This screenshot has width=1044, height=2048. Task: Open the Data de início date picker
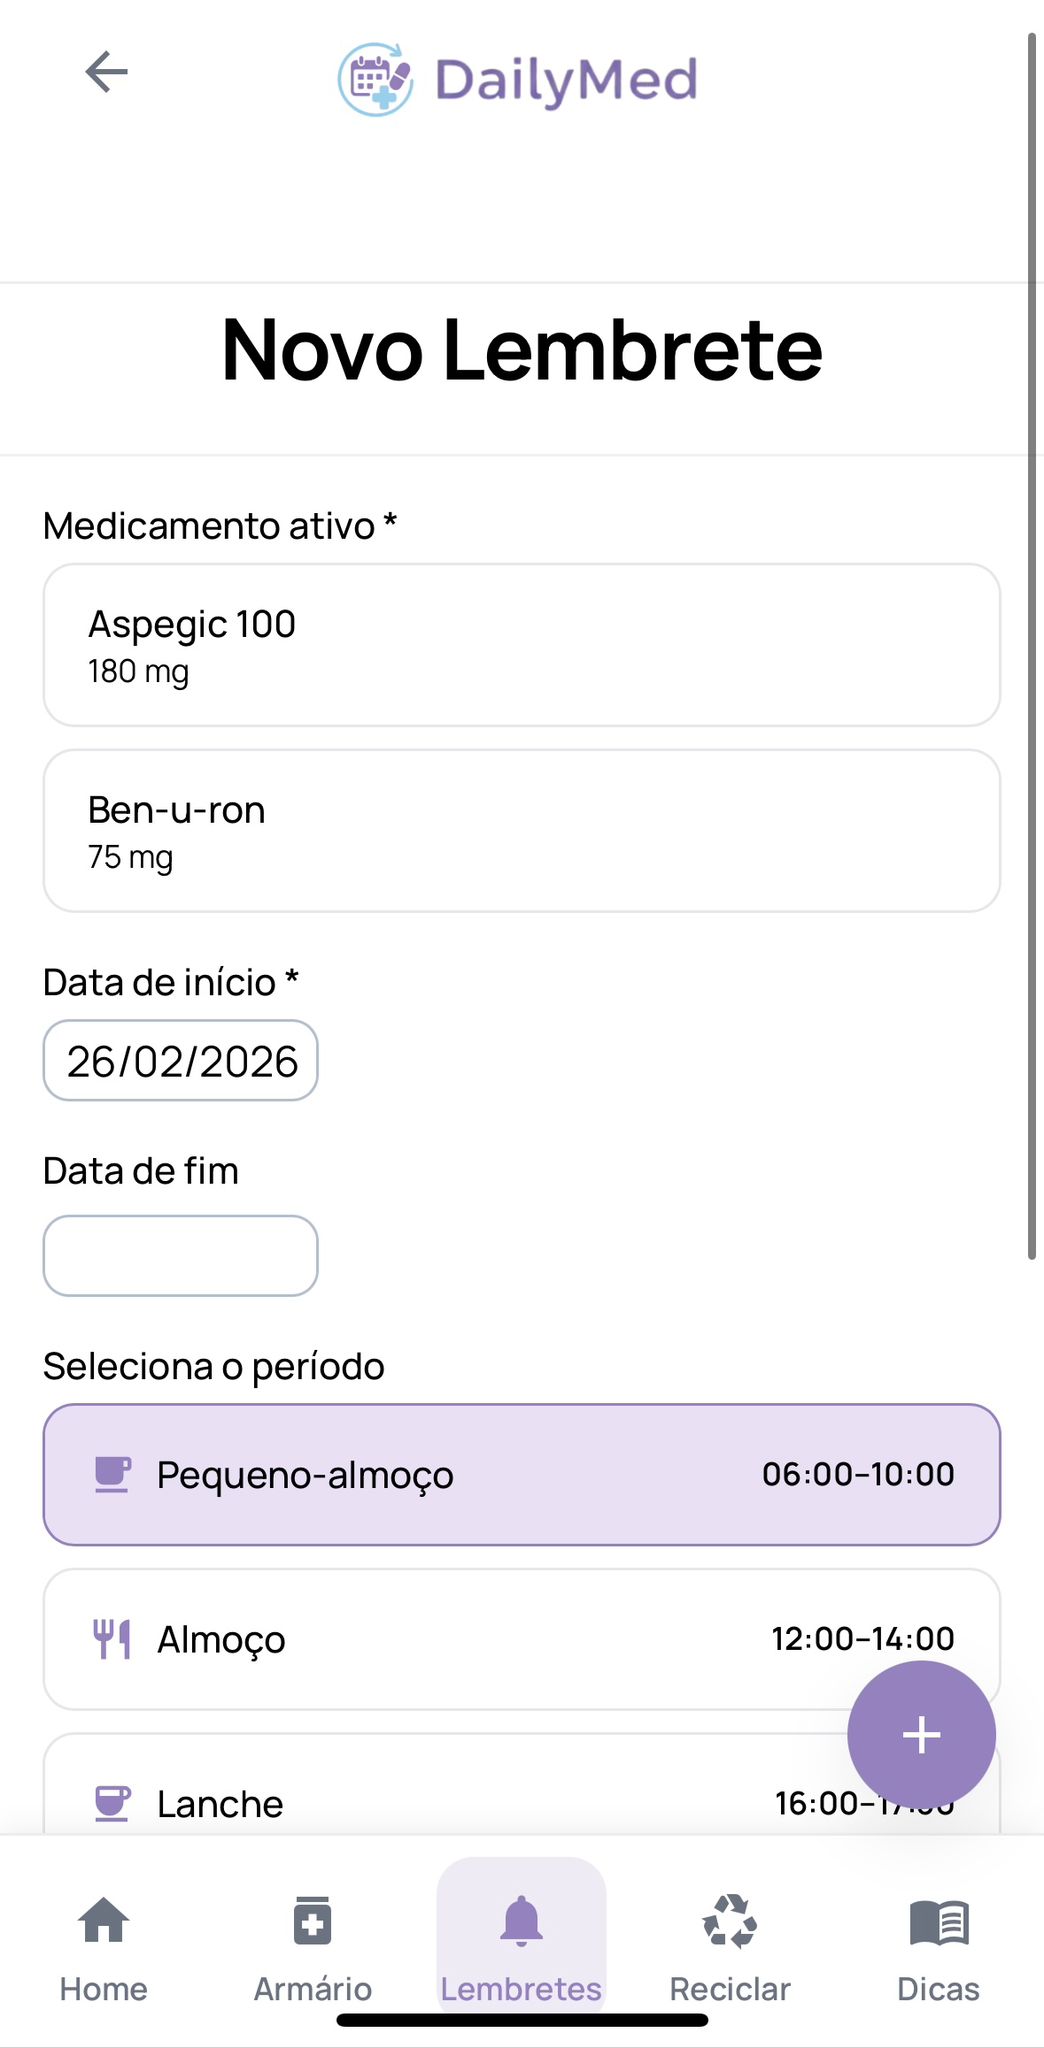(x=181, y=1061)
